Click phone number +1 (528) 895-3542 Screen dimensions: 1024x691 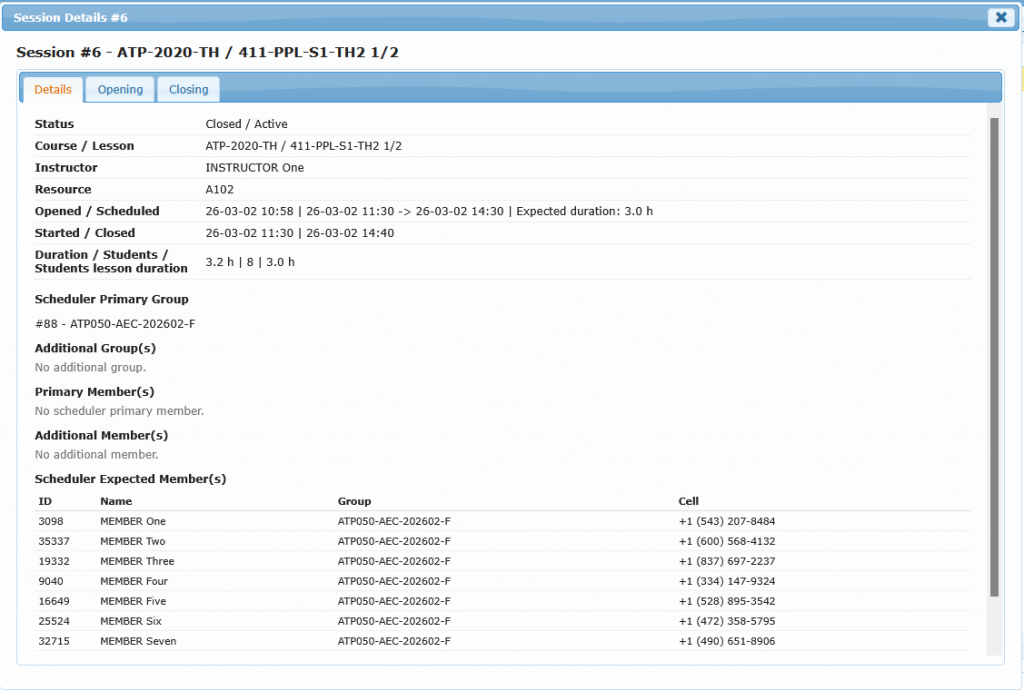click(x=726, y=601)
